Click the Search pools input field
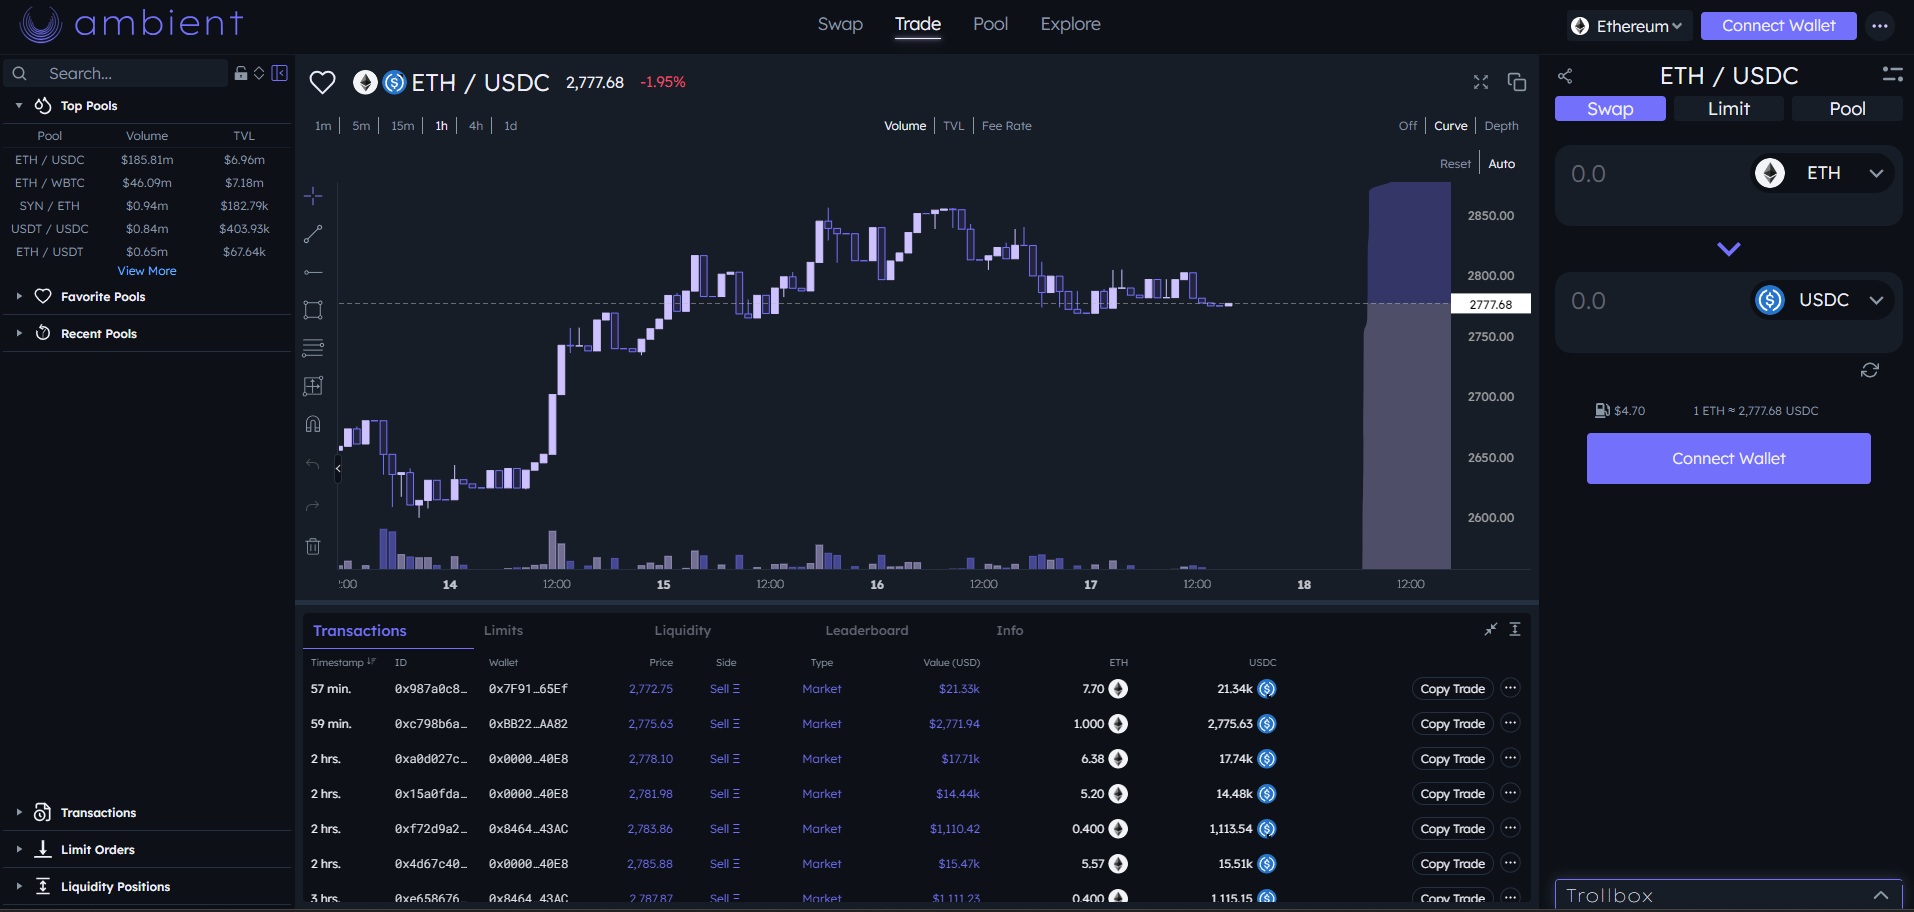Image resolution: width=1914 pixels, height=912 pixels. [x=134, y=73]
